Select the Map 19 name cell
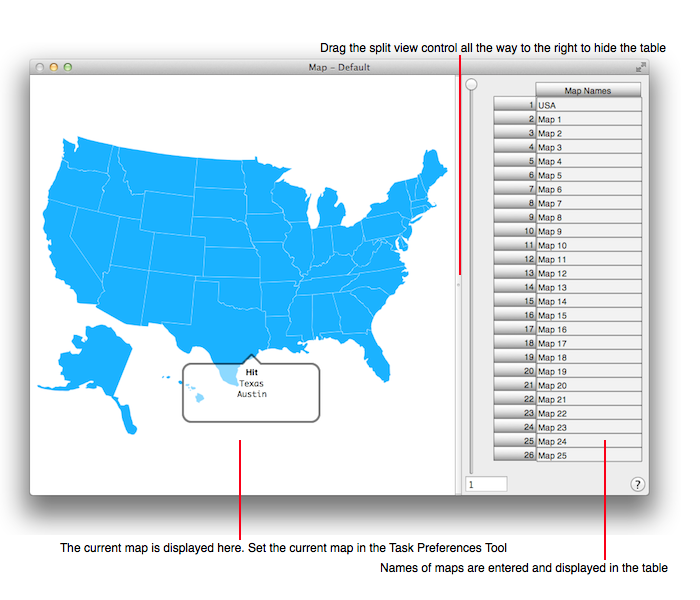Viewport: 700px width, 600px height. 588,371
